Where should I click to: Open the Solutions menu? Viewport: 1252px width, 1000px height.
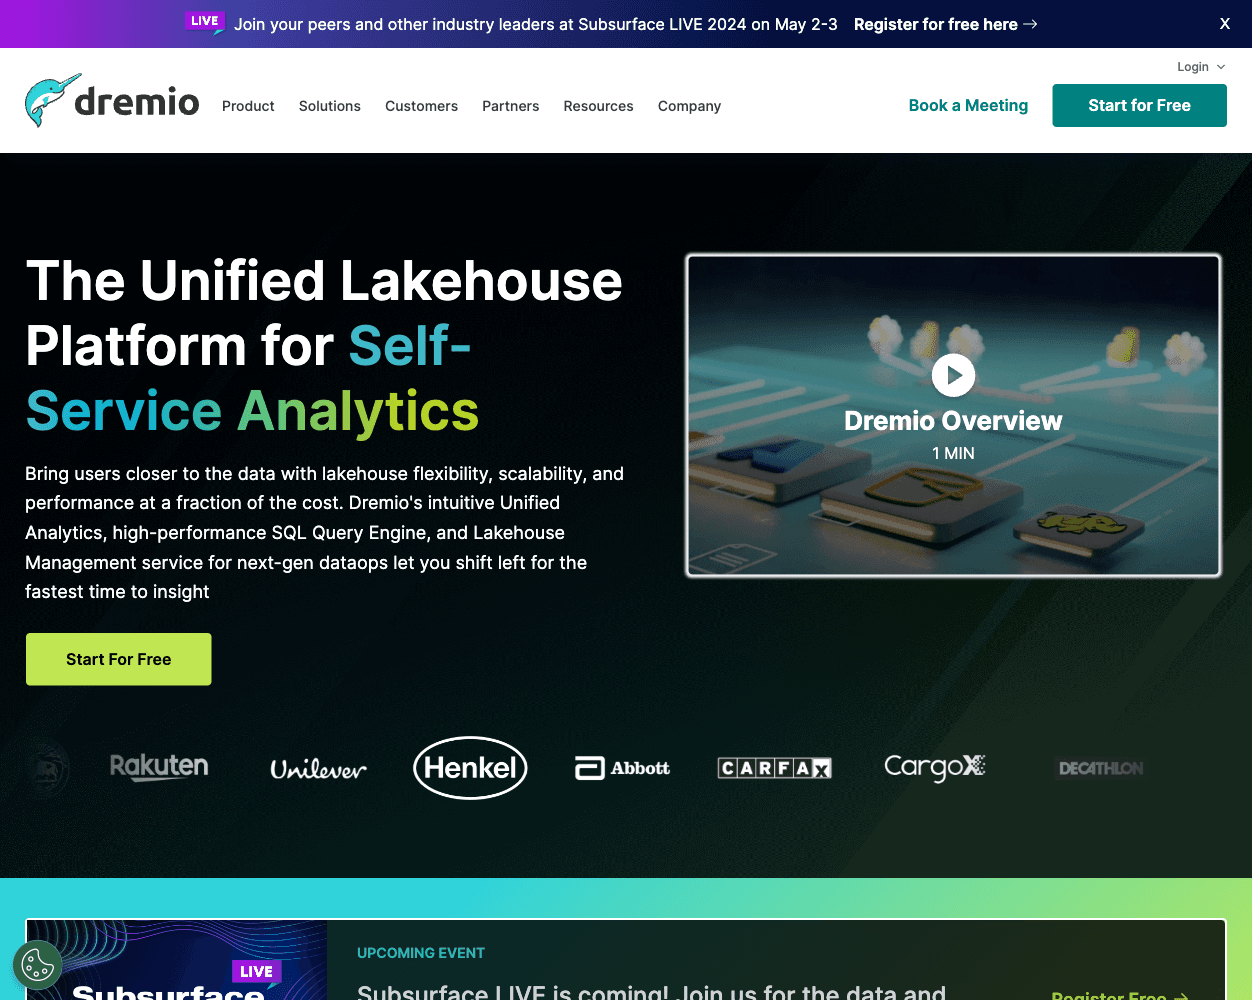point(330,106)
